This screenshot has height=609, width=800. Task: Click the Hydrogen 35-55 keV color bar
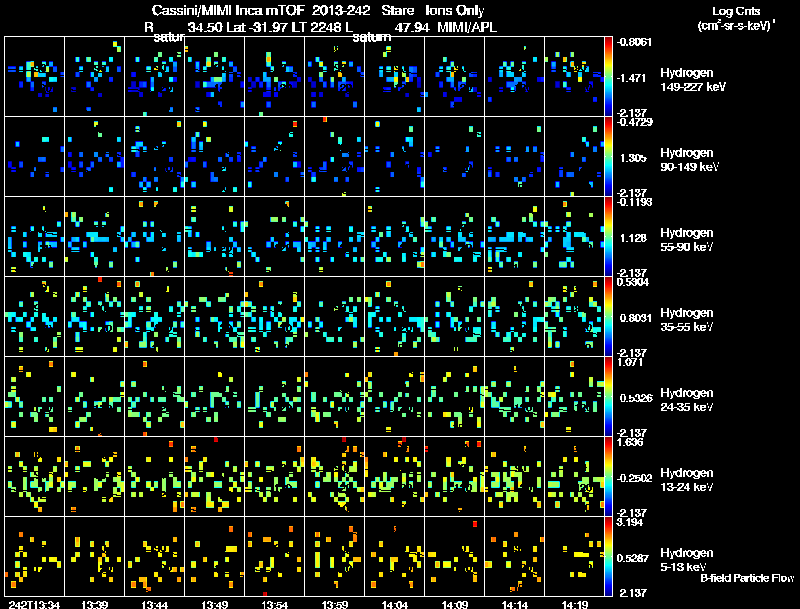[x=608, y=317]
